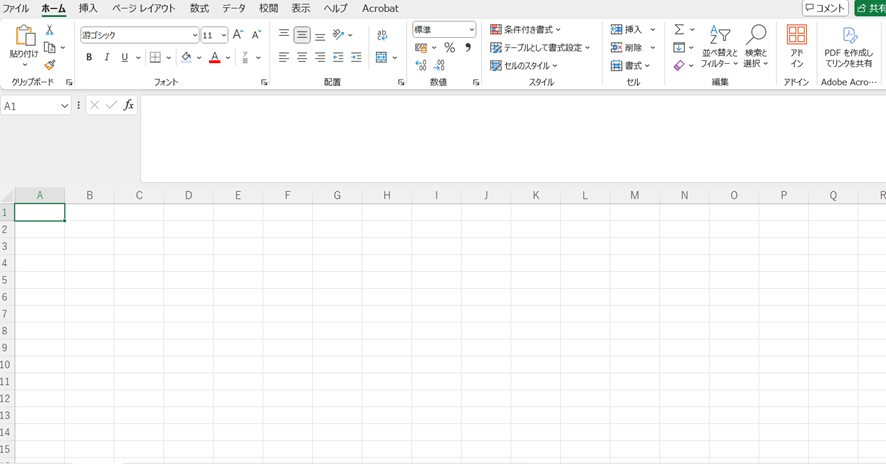Viewport: 886px width, 464px height.
Task: Open the number format 標準 dropdown
Action: (471, 30)
